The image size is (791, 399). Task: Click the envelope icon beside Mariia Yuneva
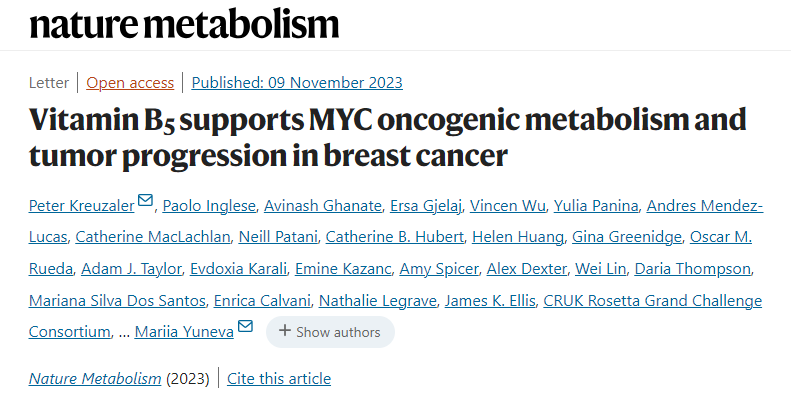pyautogui.click(x=245, y=326)
